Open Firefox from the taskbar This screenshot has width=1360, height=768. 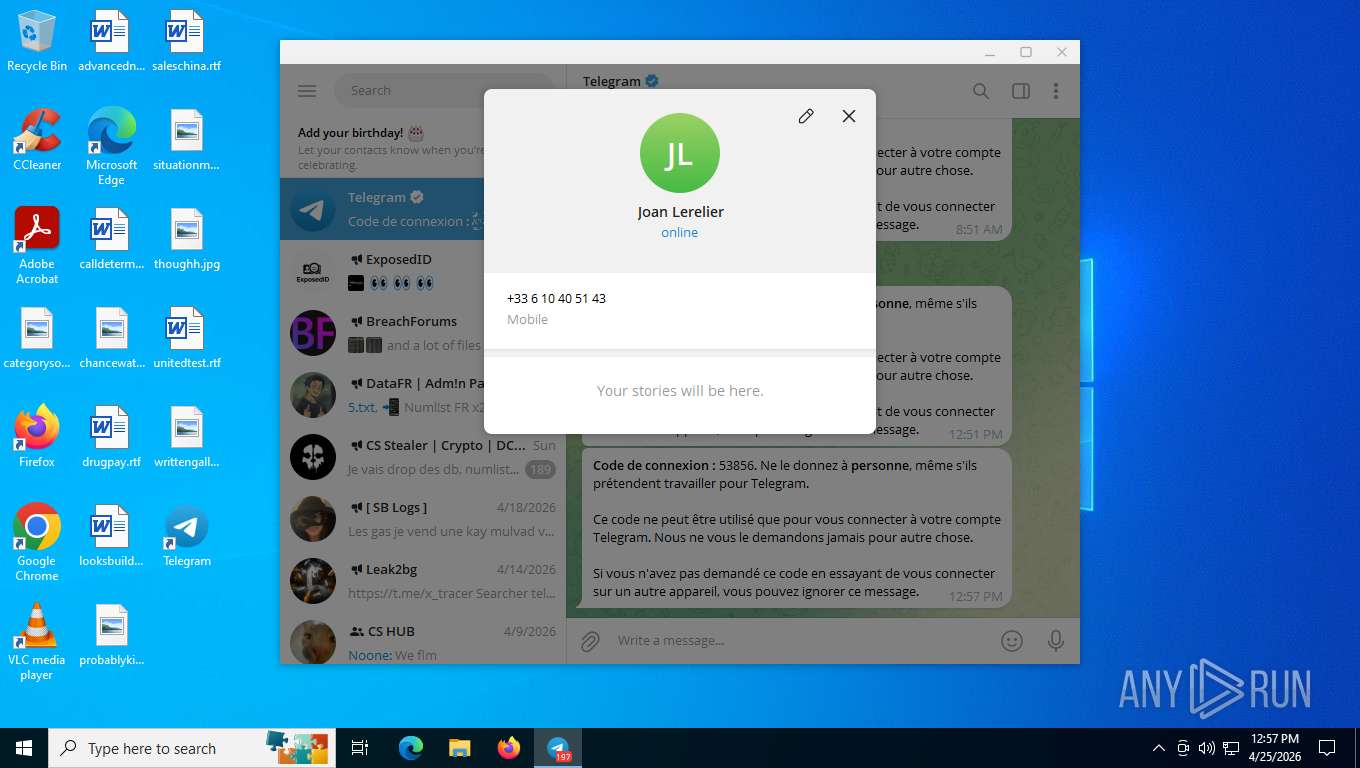509,748
